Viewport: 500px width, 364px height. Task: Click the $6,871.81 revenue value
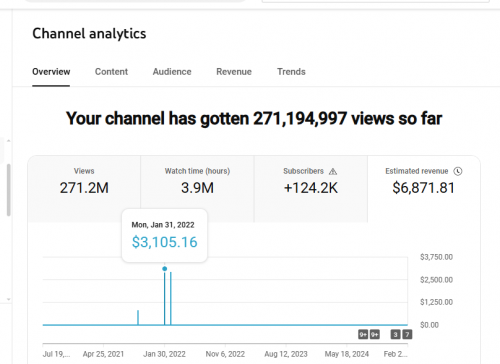click(x=424, y=188)
